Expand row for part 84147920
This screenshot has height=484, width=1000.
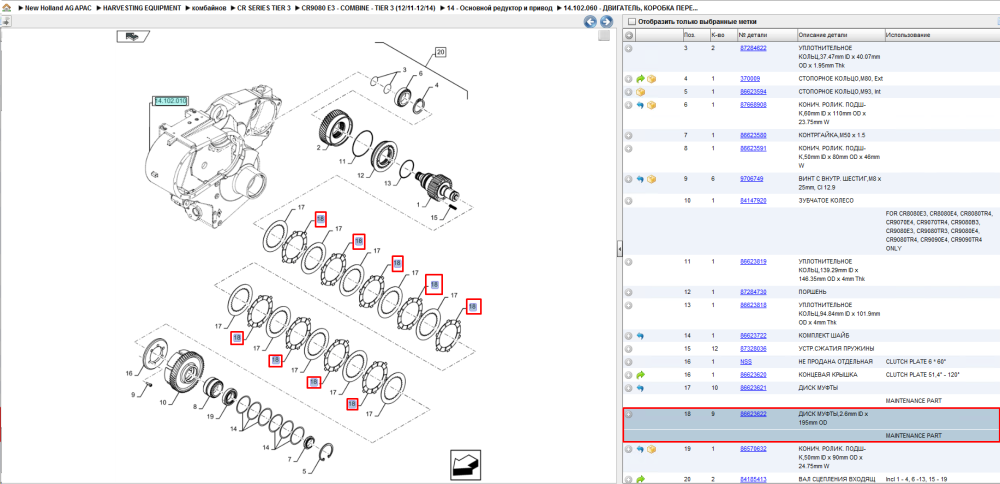click(629, 201)
